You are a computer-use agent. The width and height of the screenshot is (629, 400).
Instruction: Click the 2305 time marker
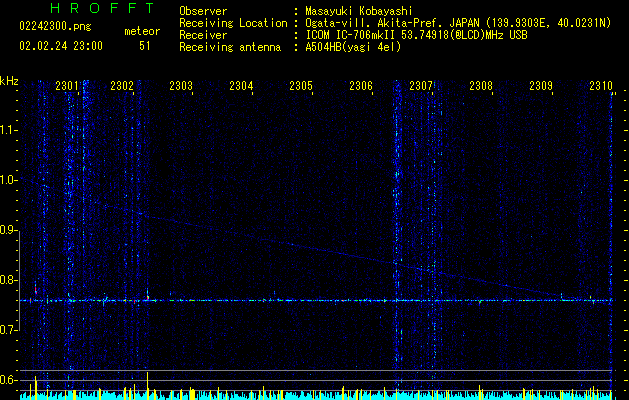click(x=301, y=85)
